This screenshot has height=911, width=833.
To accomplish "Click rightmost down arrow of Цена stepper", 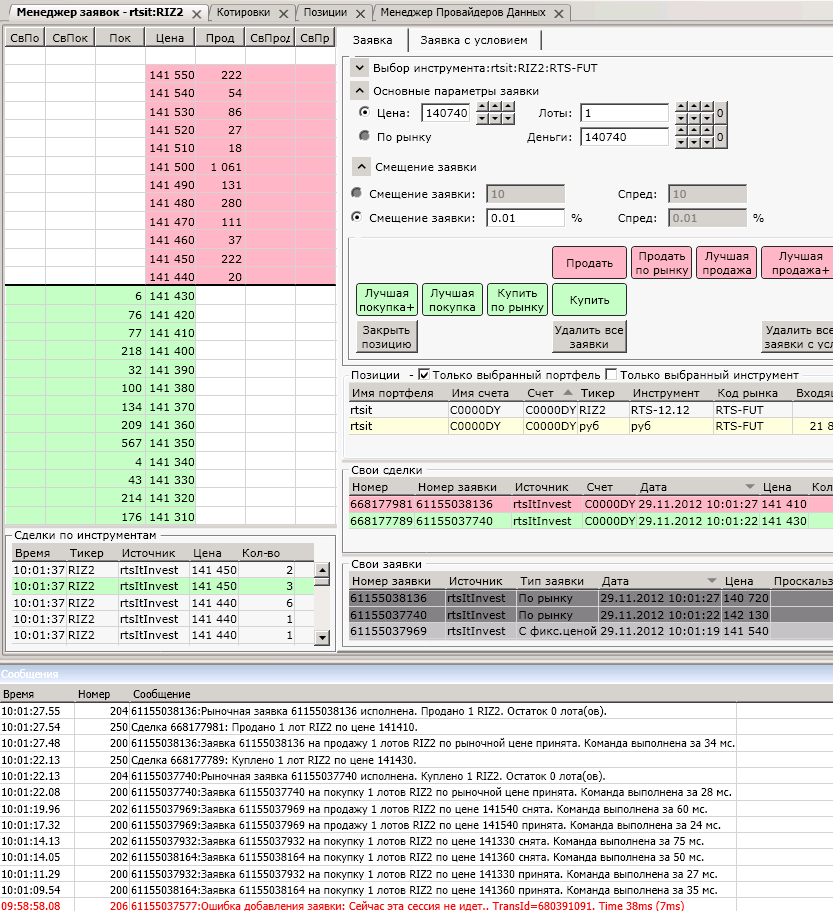I will pyautogui.click(x=508, y=119).
